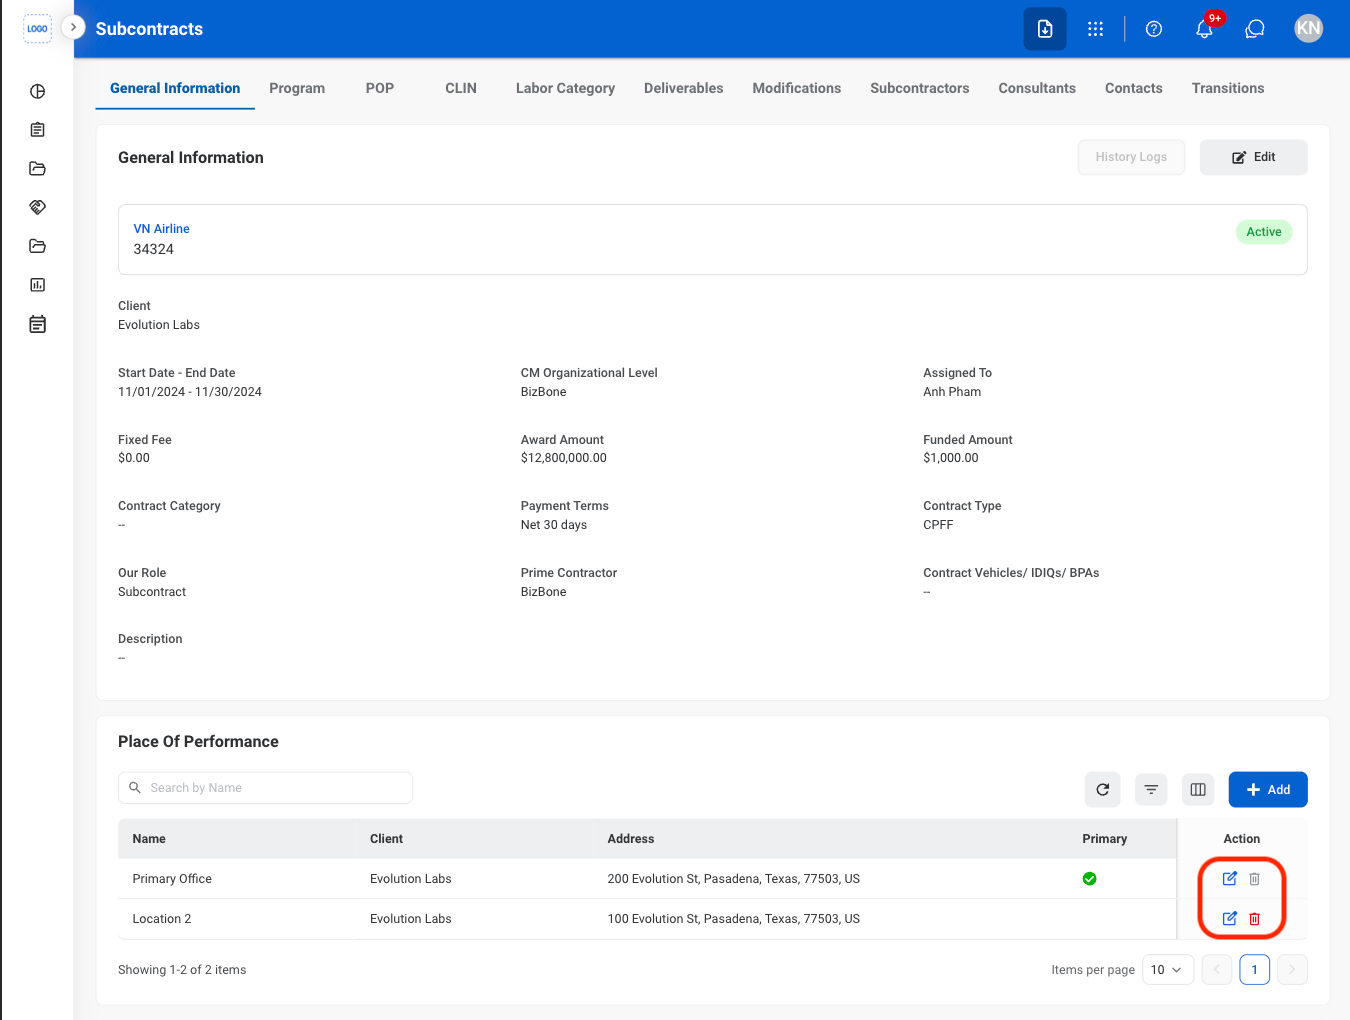Go to the Deliverables tab
Viewport: 1350px width, 1020px height.
coord(684,88)
